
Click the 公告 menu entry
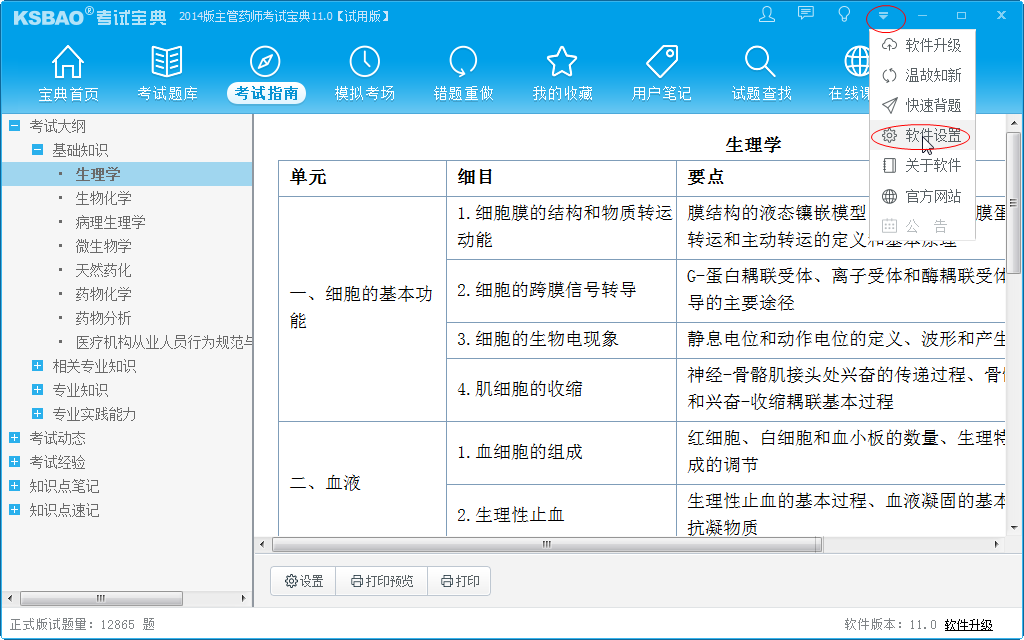tap(922, 226)
